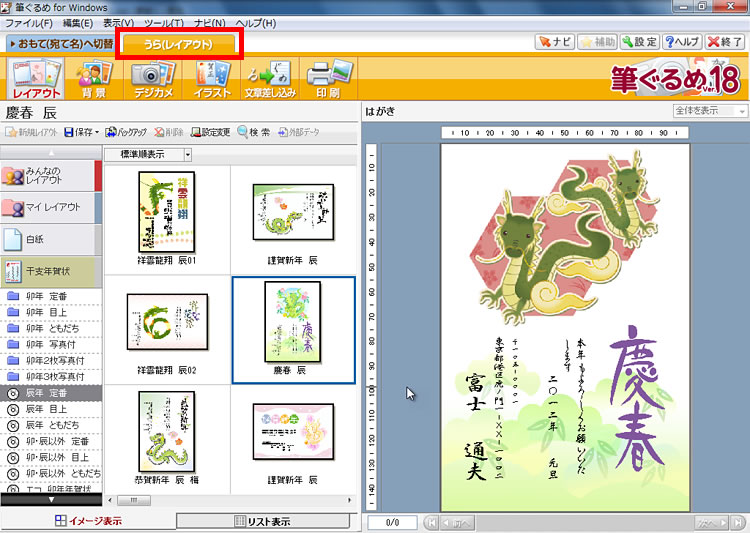This screenshot has height=533, width=750.
Task: Go to previous page 前へ
Action: pyautogui.click(x=458, y=522)
